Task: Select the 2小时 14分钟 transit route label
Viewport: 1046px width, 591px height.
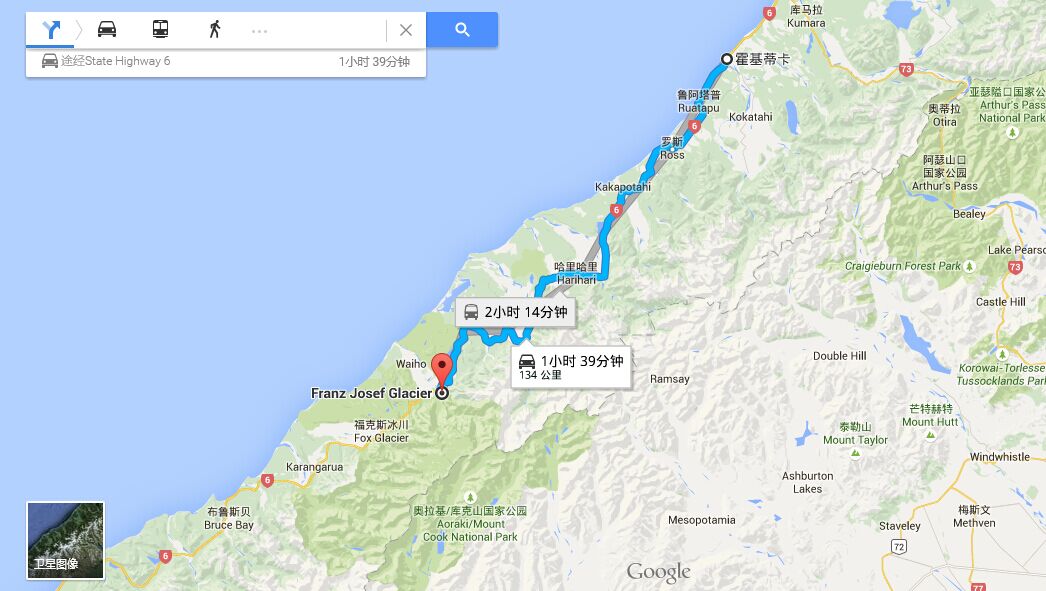Action: tap(516, 312)
